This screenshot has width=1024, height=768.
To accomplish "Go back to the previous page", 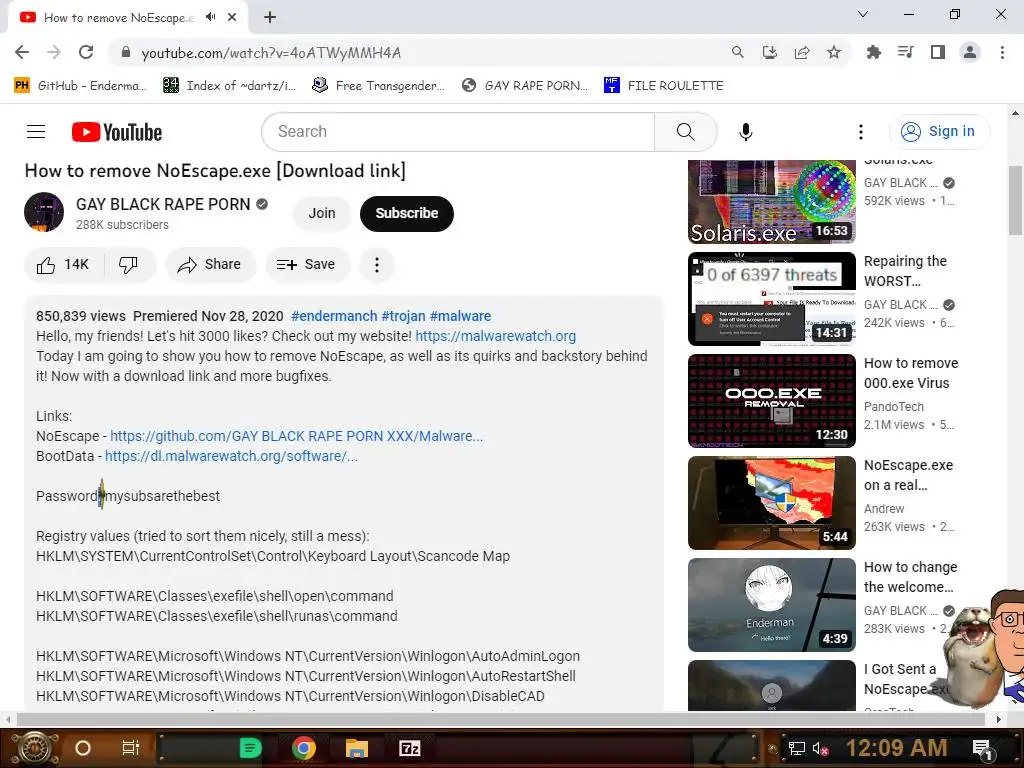I will coord(22,52).
